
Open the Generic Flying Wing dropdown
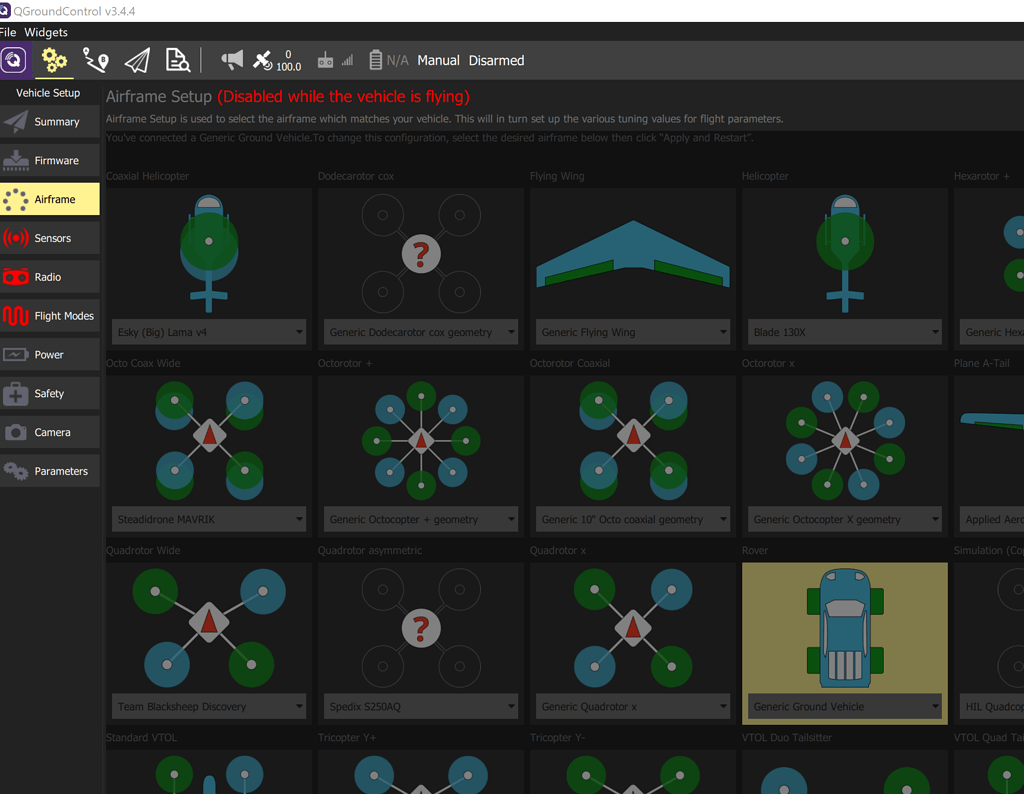click(x=632, y=332)
